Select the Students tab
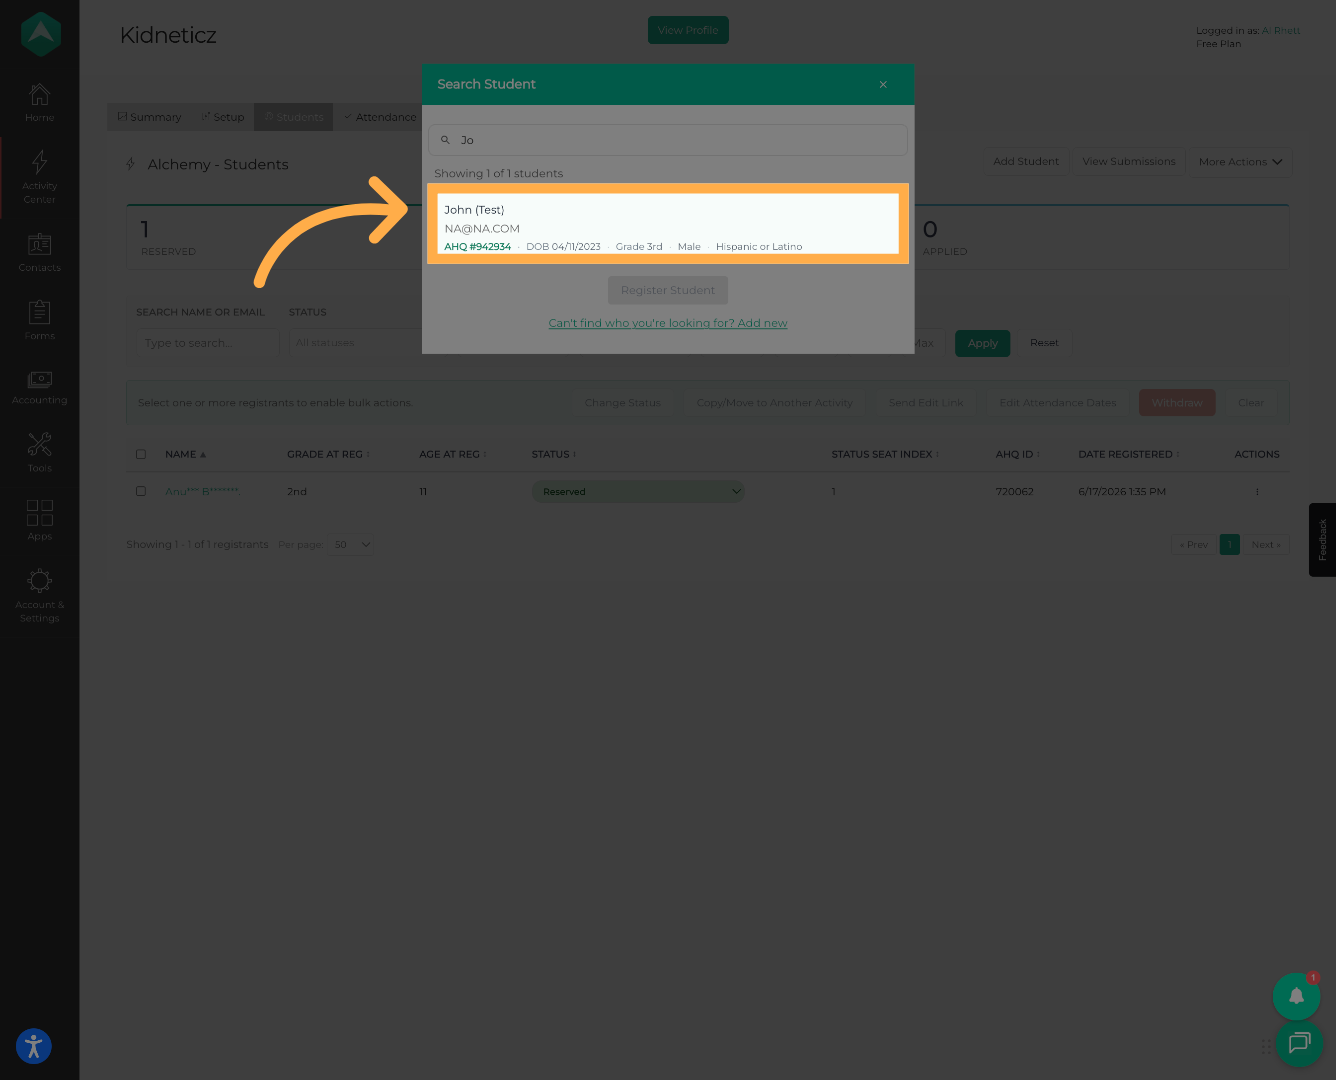1336x1080 pixels. 294,117
